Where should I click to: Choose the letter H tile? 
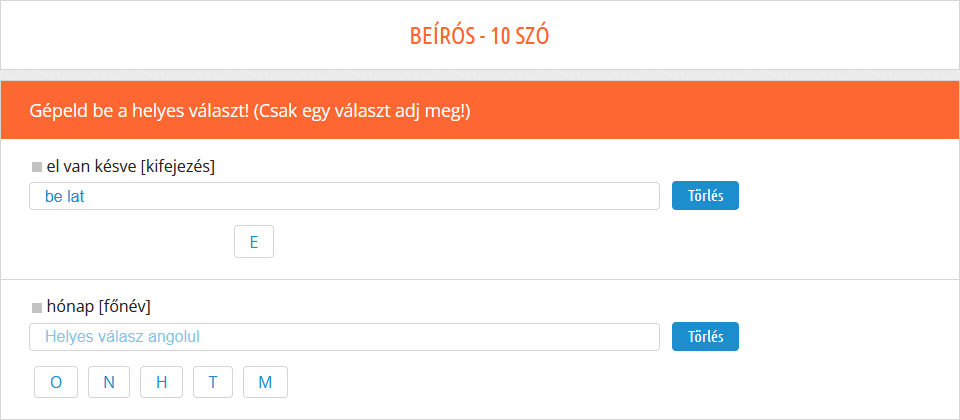[x=161, y=382]
